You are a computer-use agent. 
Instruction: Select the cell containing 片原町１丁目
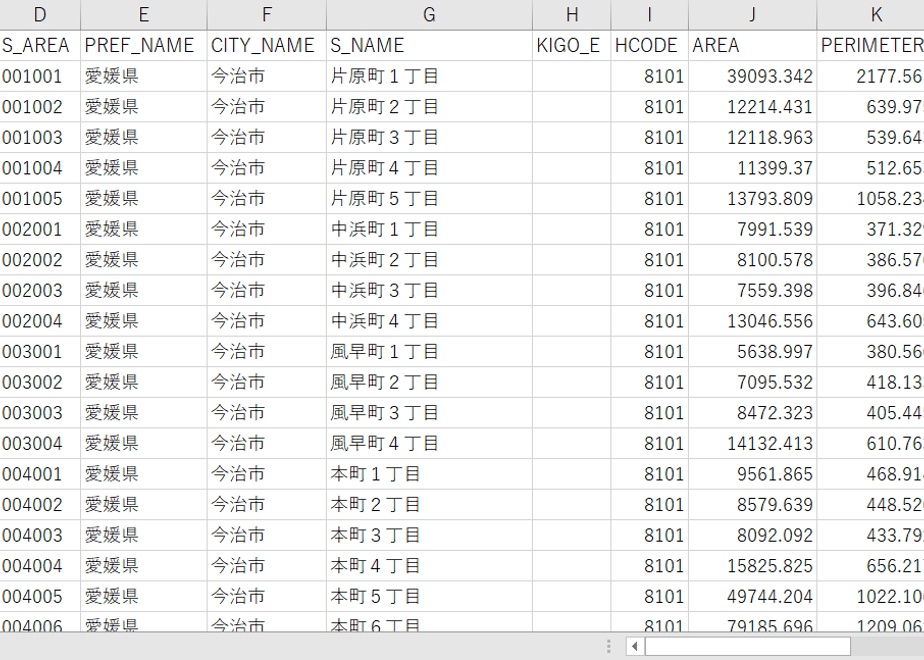(x=429, y=76)
